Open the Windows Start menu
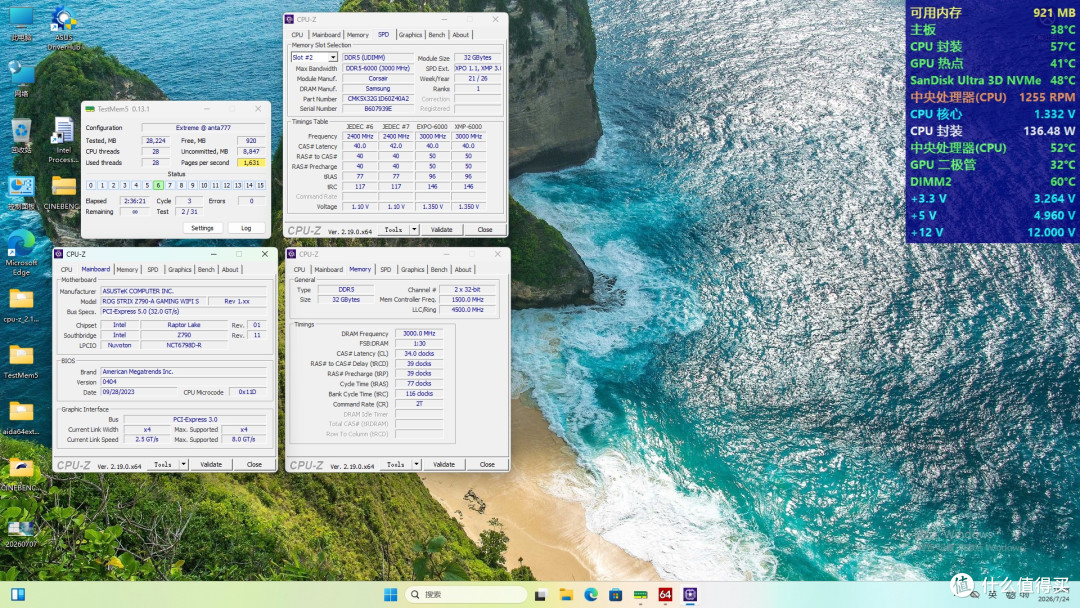 (391, 594)
